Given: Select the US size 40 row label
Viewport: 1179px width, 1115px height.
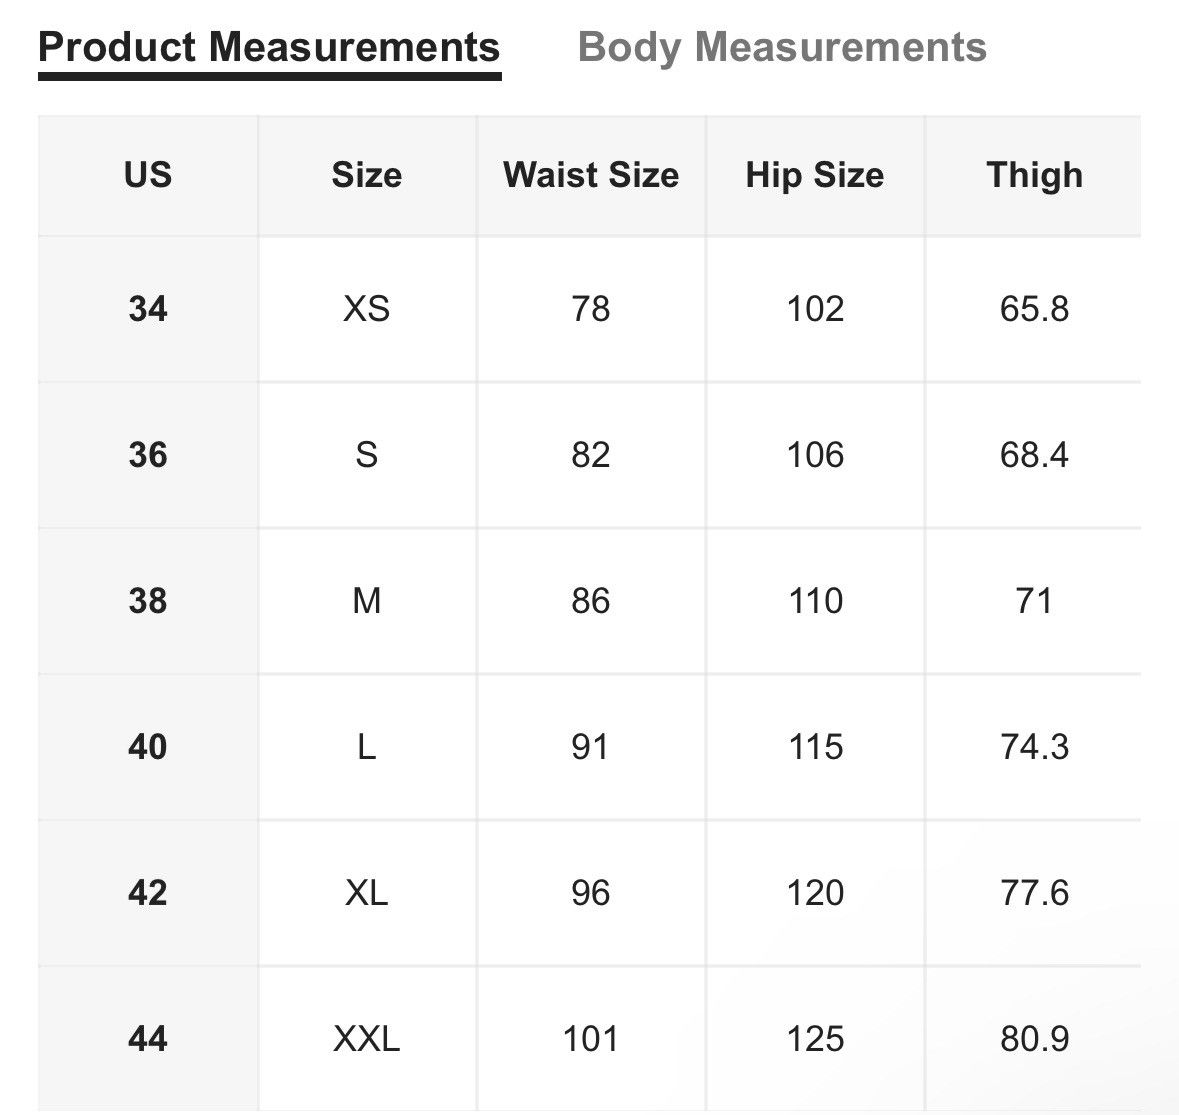Looking at the screenshot, I should point(148,747).
